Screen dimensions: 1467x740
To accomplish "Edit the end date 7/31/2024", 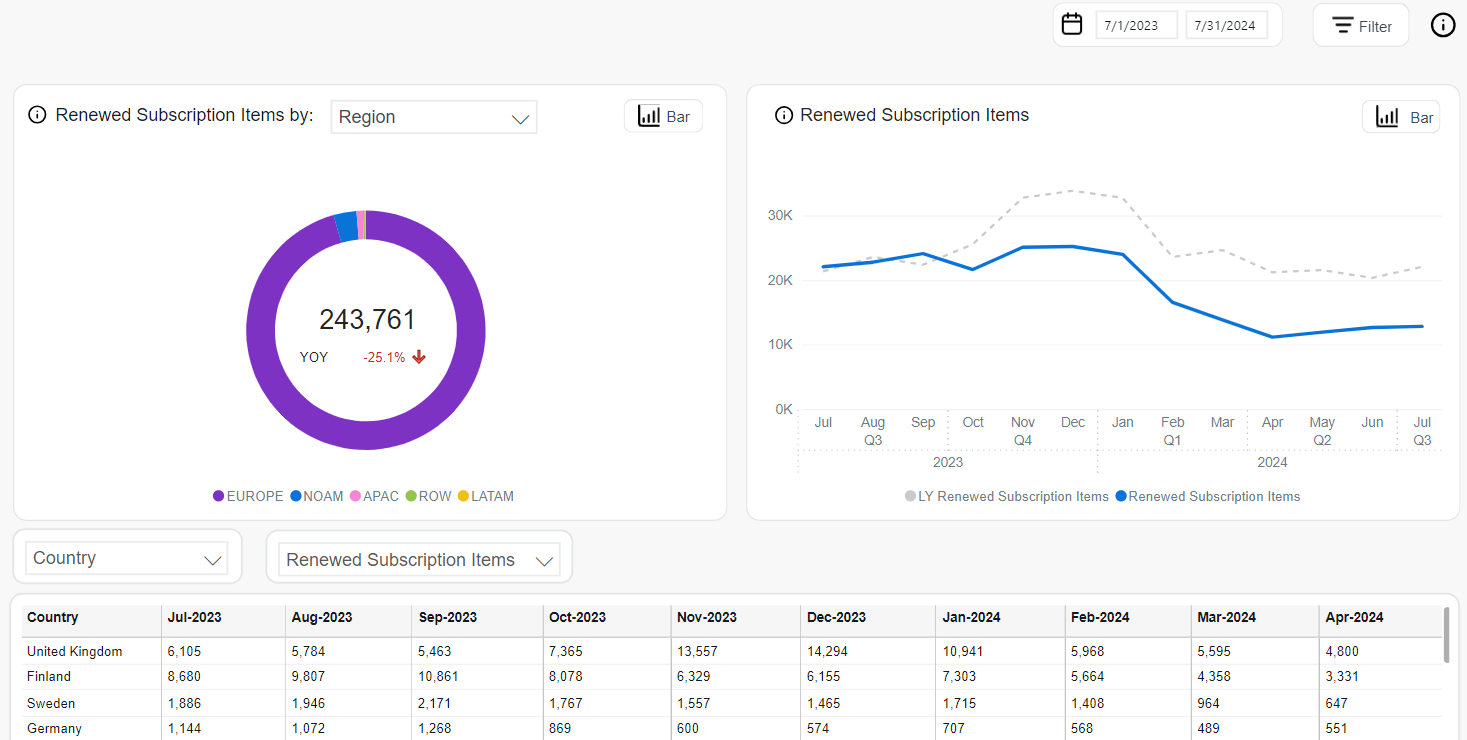I will [x=1226, y=25].
